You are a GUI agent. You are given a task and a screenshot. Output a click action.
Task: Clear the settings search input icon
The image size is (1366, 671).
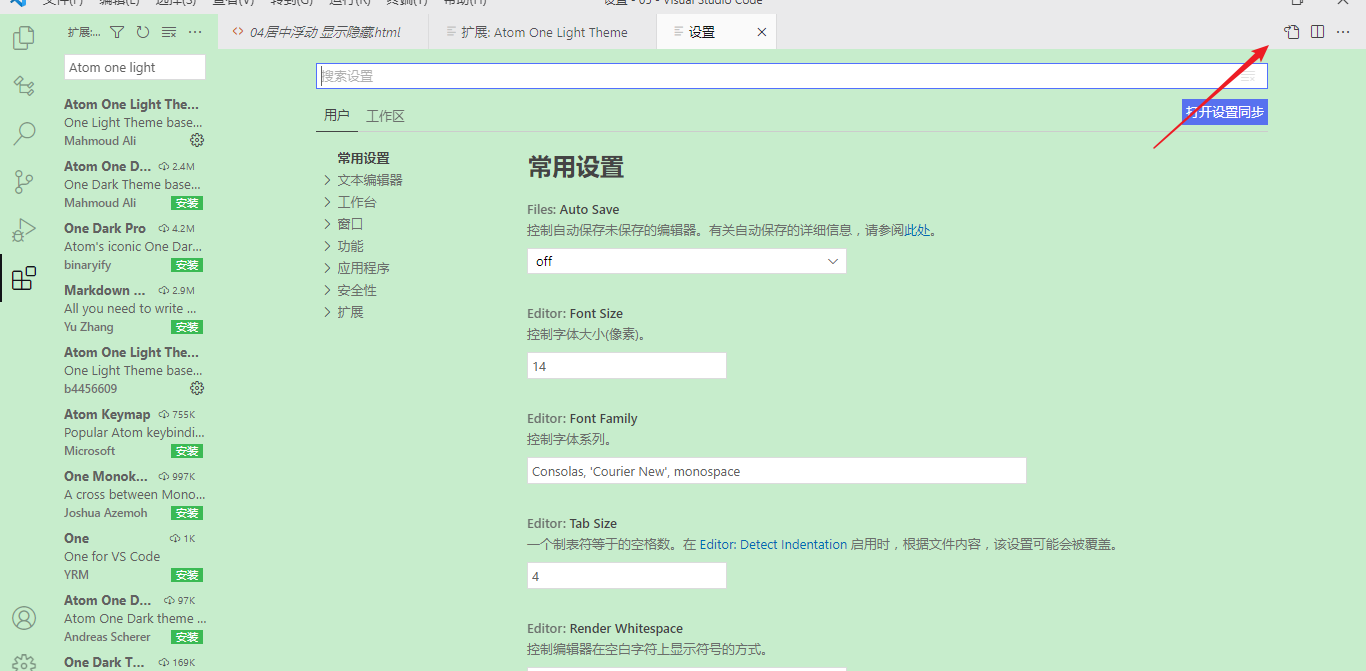click(1248, 76)
